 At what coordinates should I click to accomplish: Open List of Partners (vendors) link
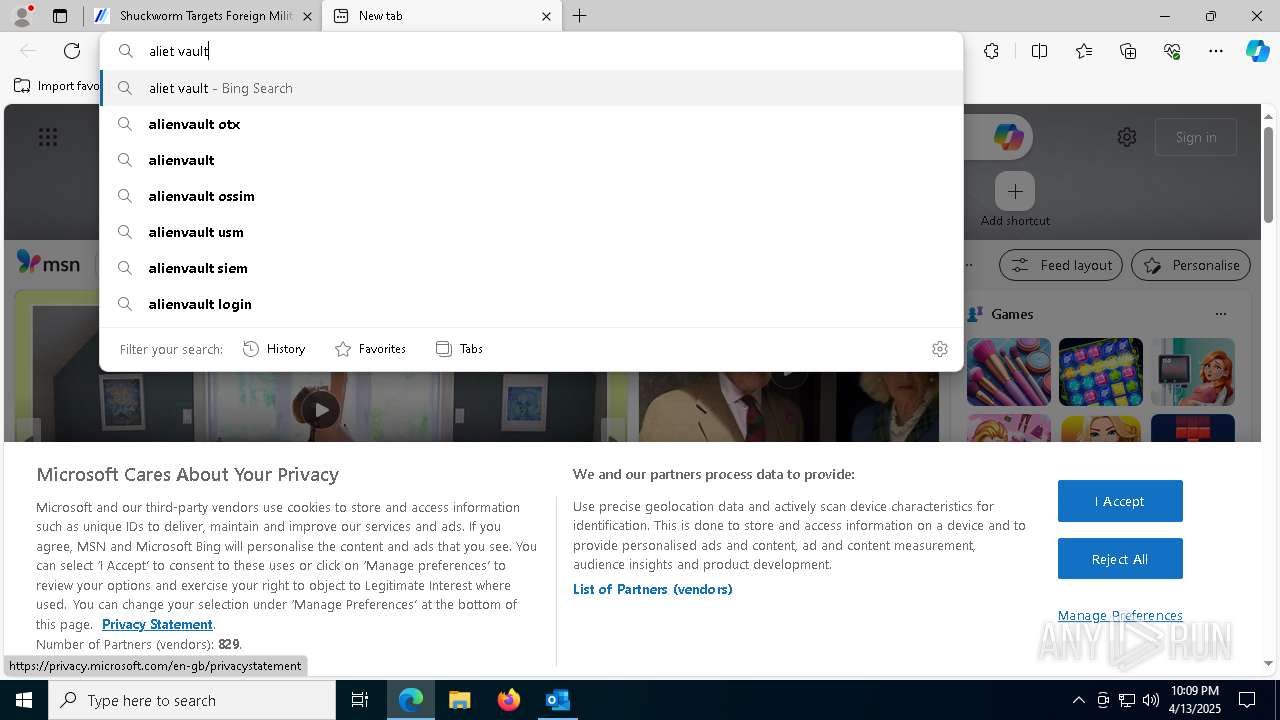point(653,589)
